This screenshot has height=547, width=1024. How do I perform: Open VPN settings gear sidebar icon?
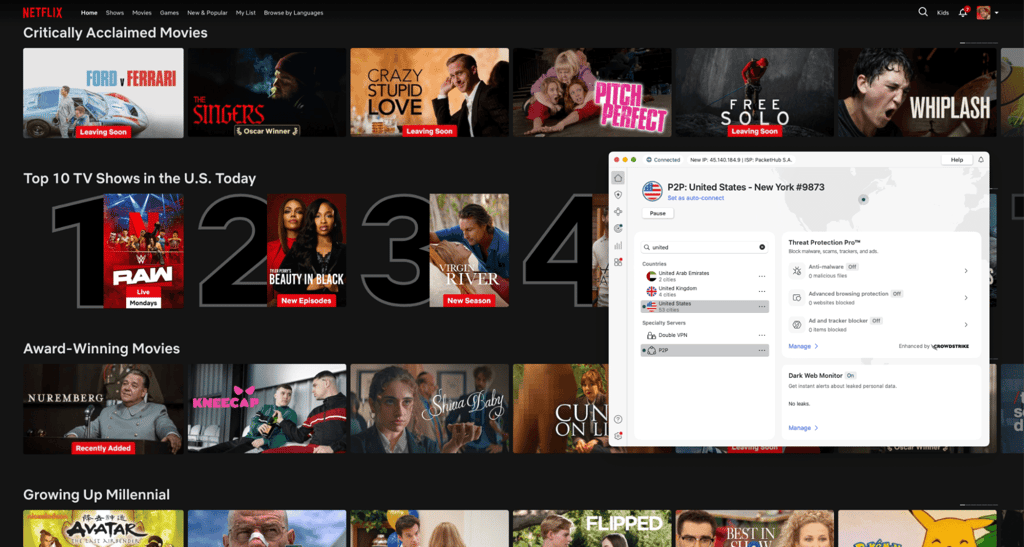[618, 436]
